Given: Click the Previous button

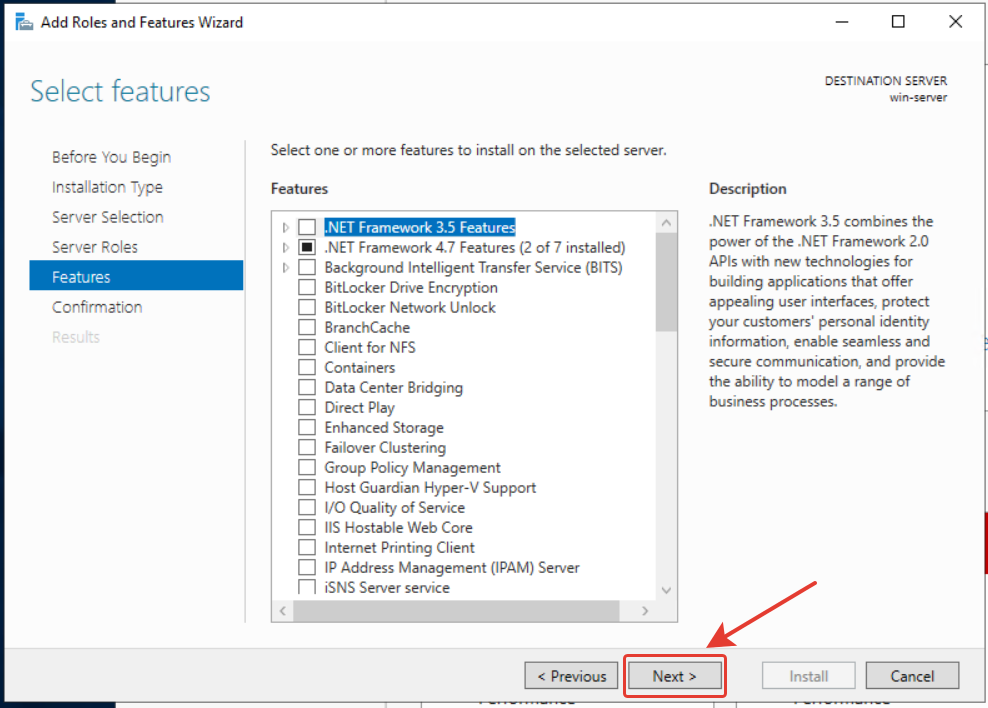Looking at the screenshot, I should 571,676.
